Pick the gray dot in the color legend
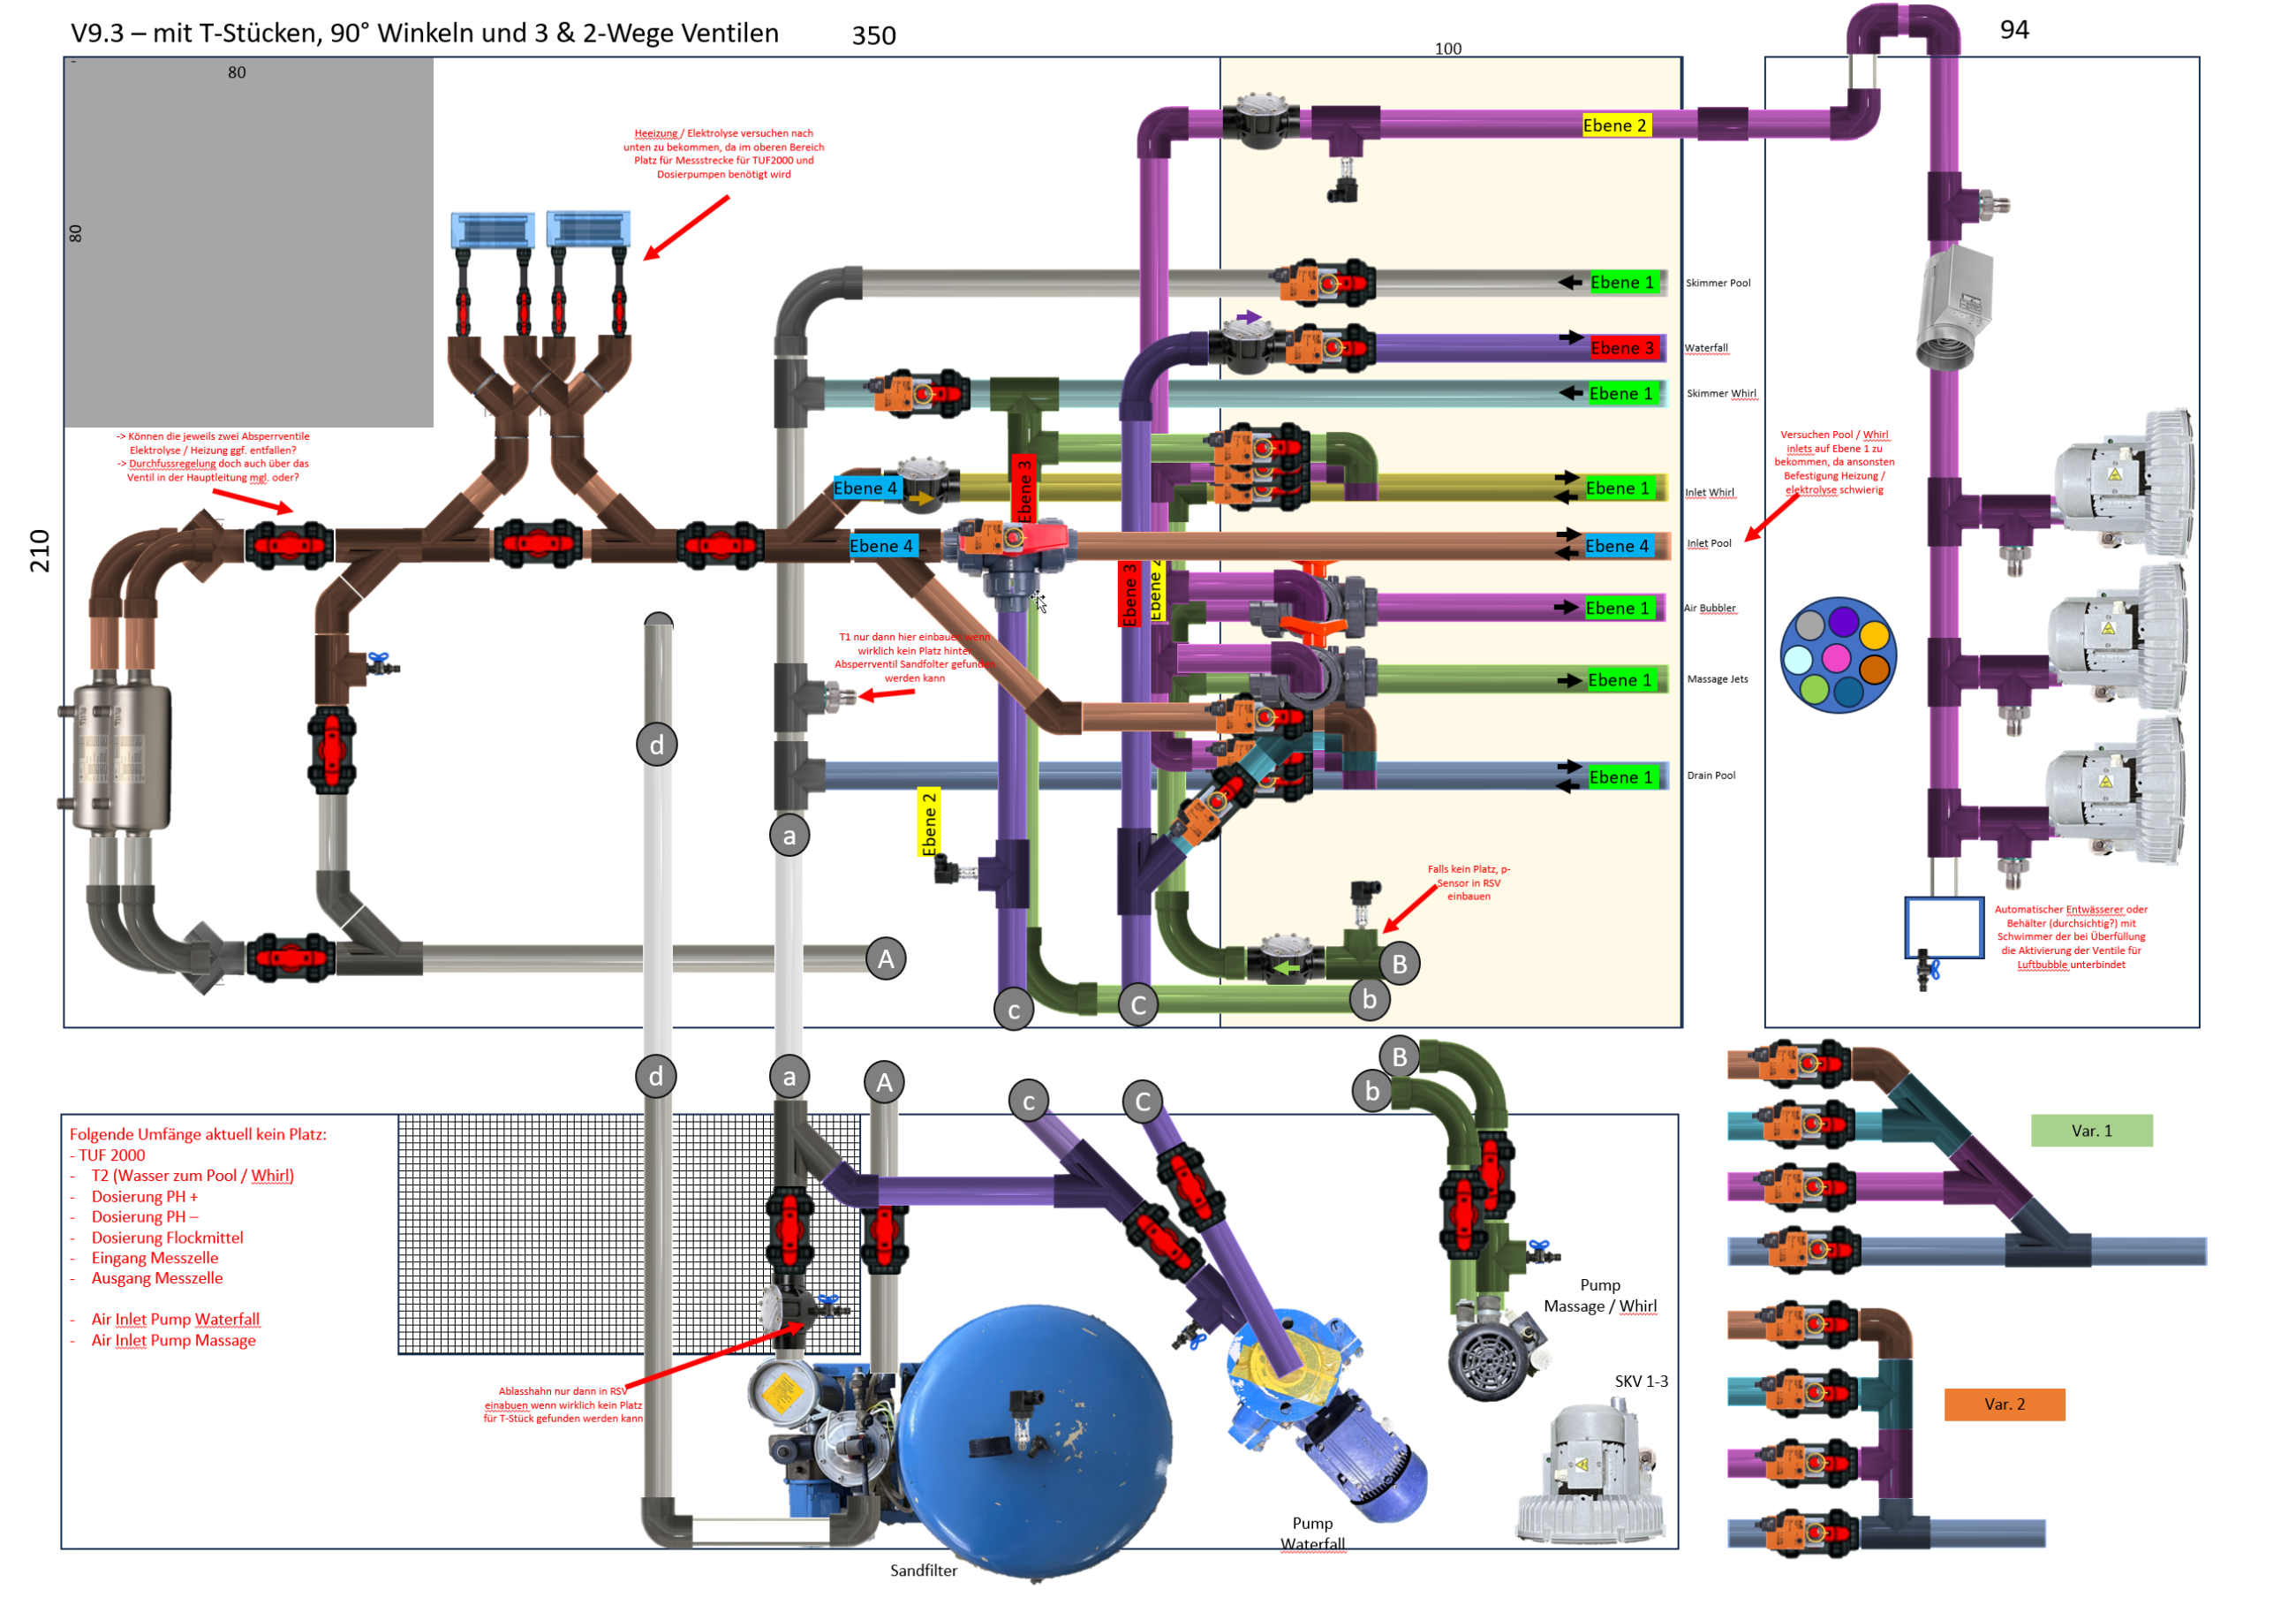Viewport: 2296px width, 1605px height. tap(1810, 625)
